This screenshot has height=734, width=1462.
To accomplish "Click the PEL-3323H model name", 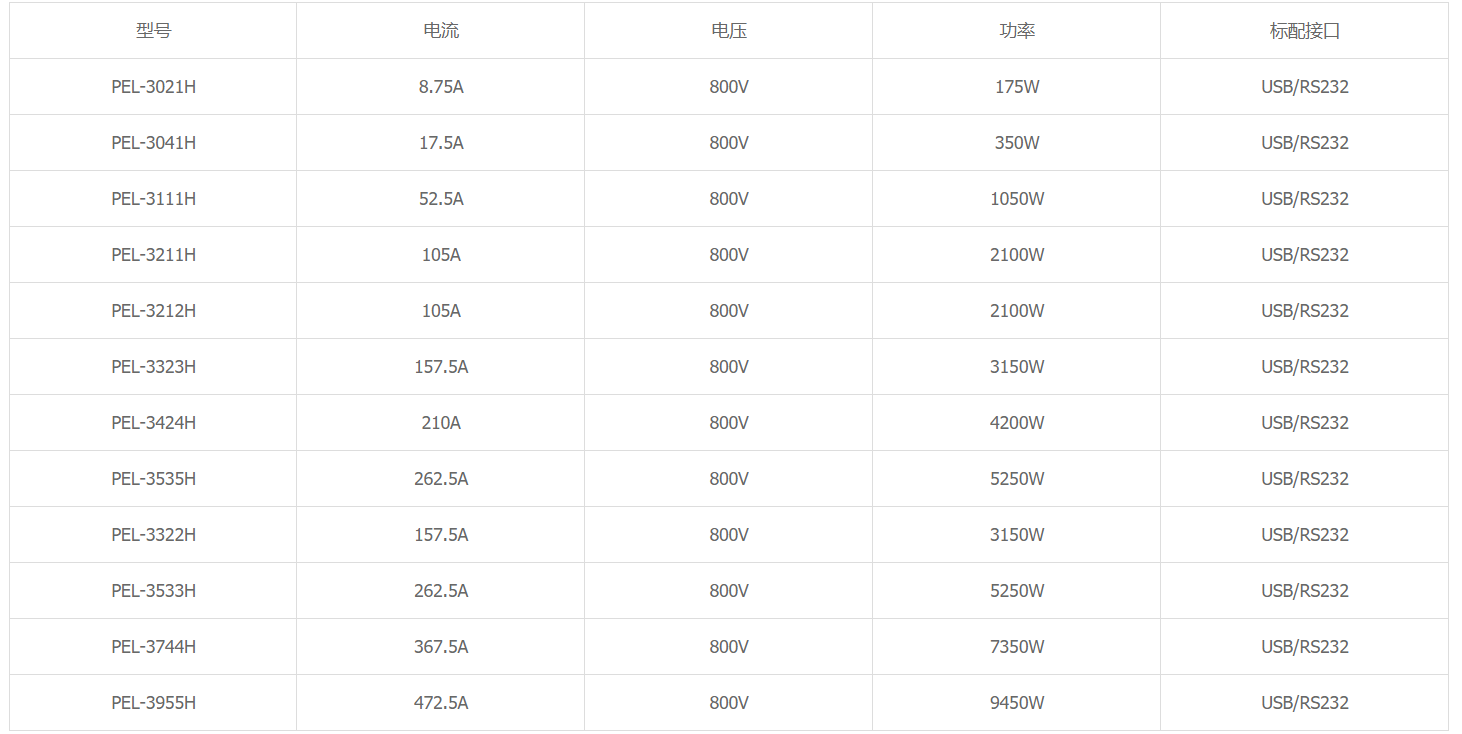I will point(153,367).
